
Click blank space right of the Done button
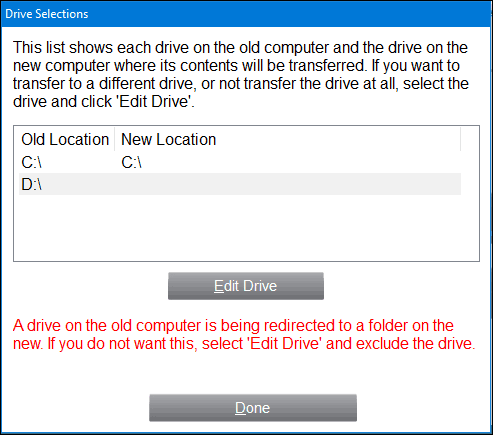tap(423, 408)
